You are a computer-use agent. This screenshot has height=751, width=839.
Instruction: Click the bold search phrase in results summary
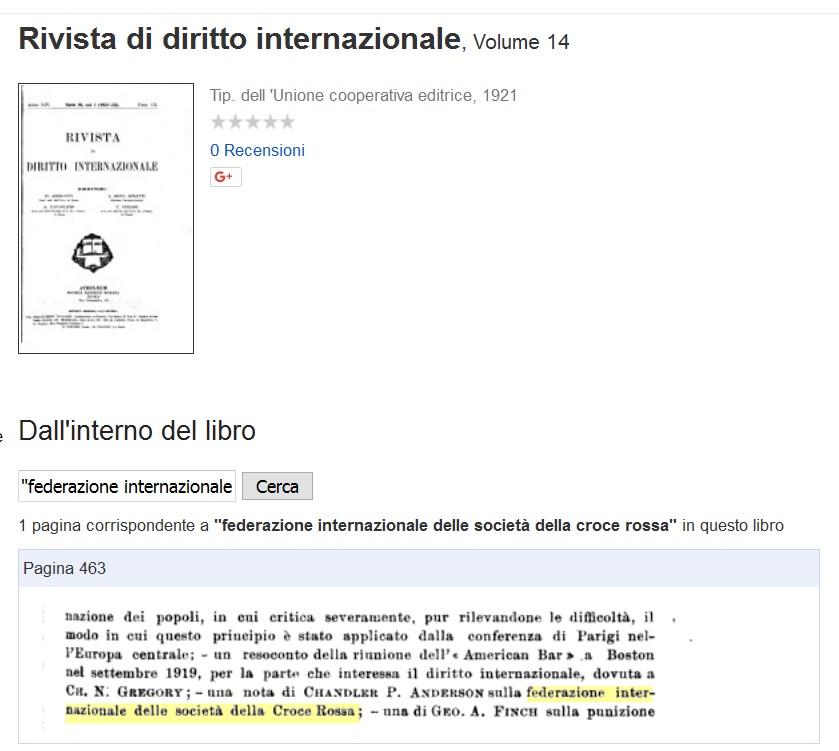coord(445,525)
